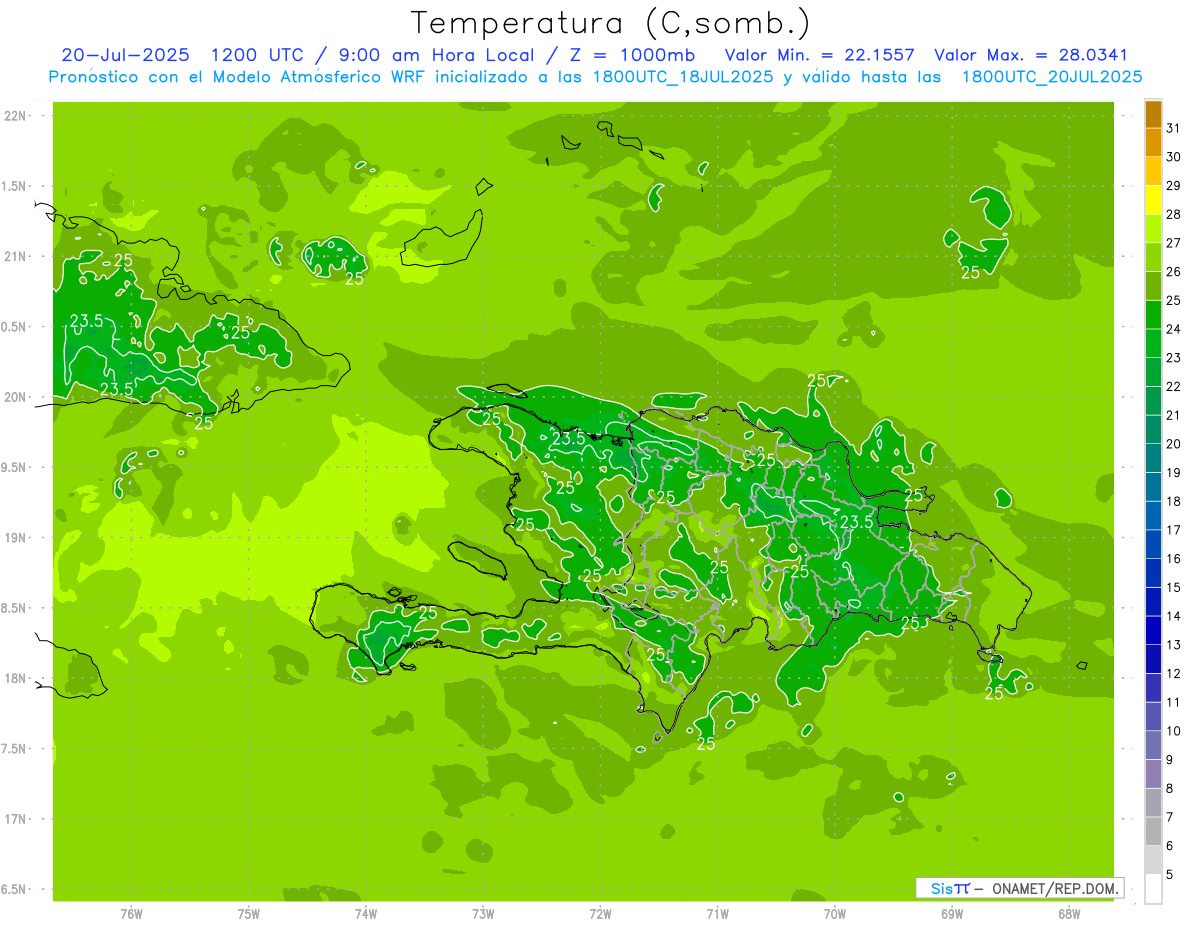The height and width of the screenshot is (927, 1200).
Task: Click the "74W" longitude axis label
Action: coord(365,914)
